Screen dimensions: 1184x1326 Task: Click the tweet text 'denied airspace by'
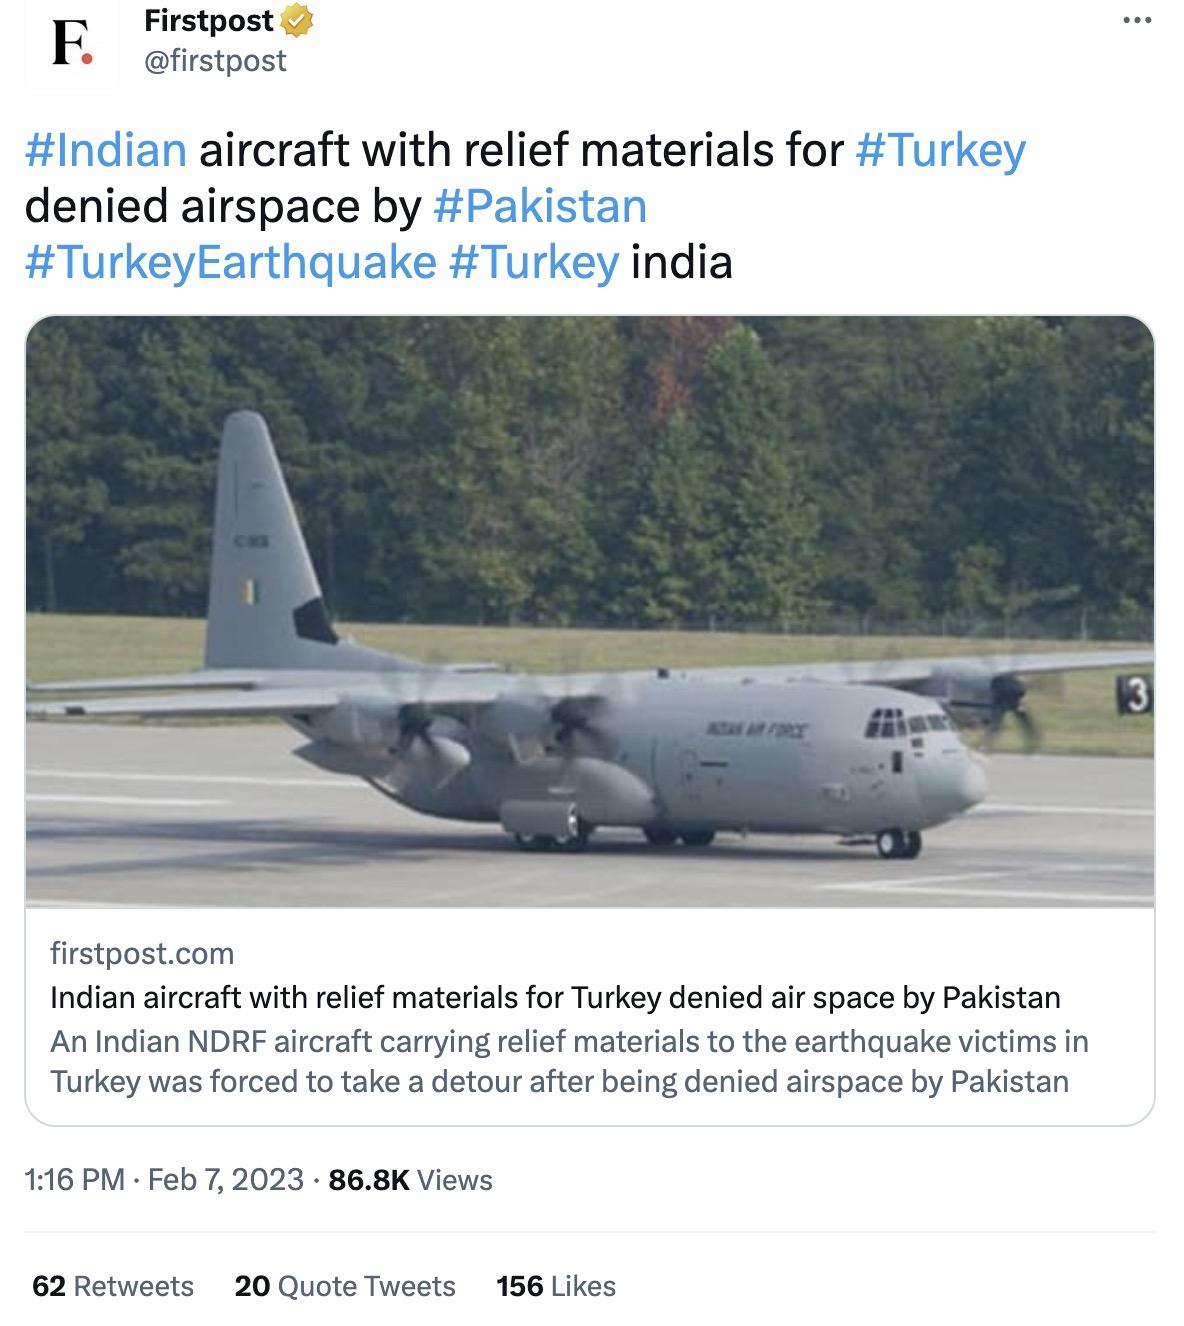coord(223,206)
